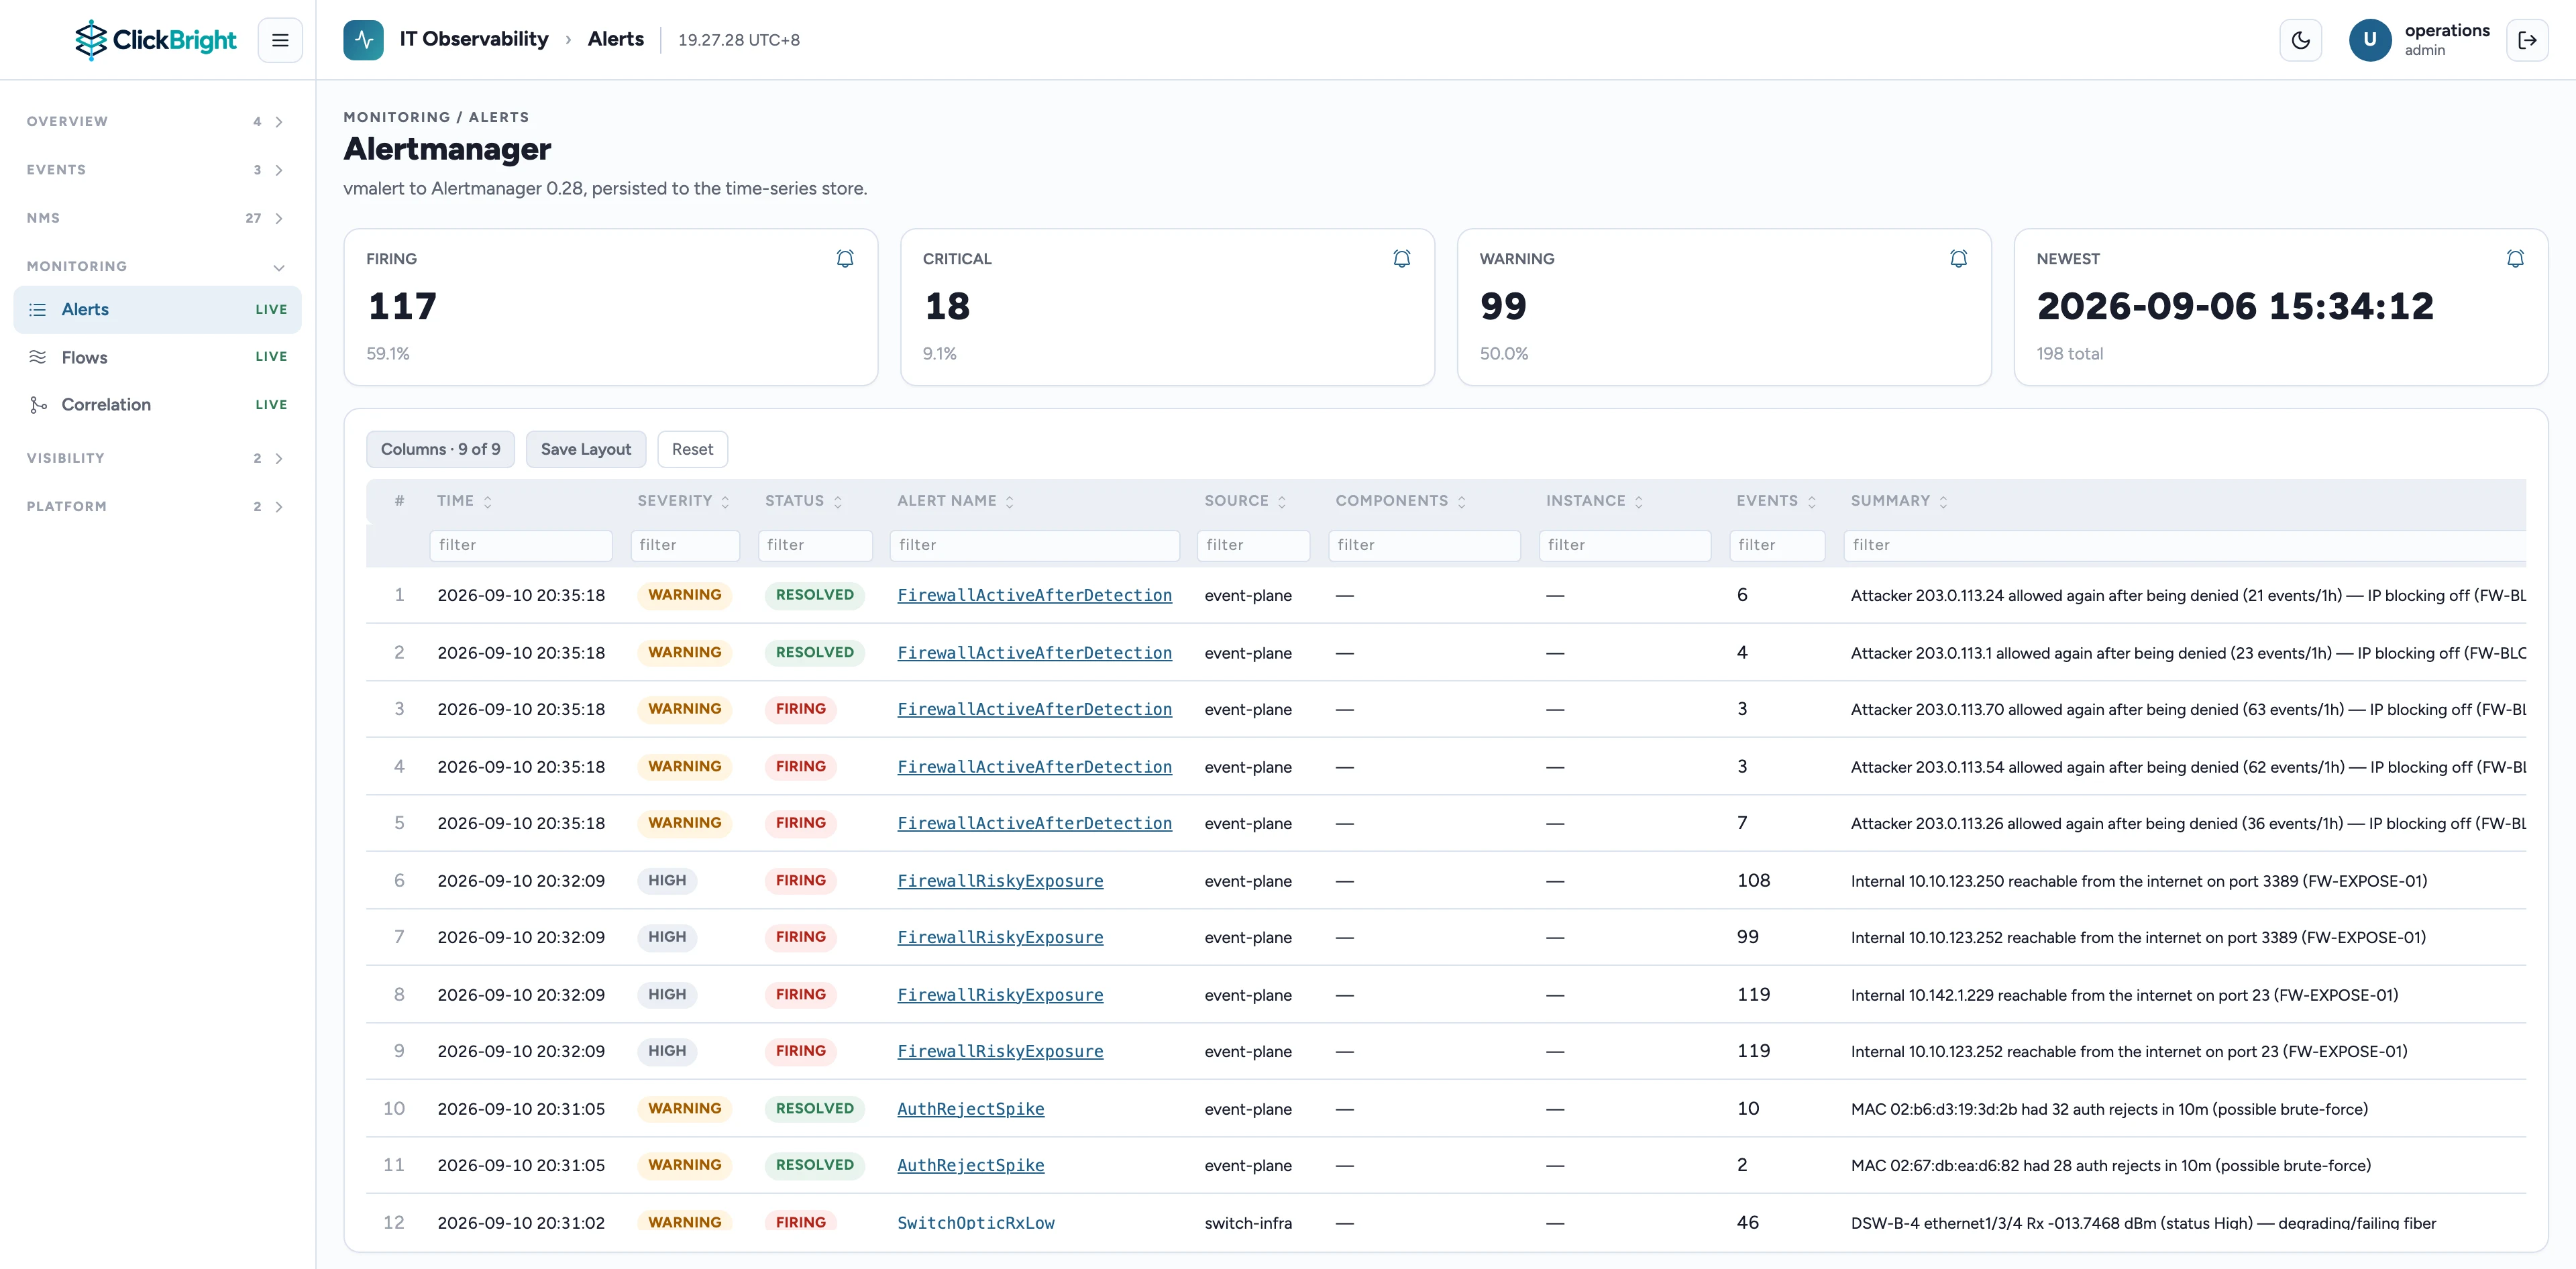Click the Time filter input
The height and width of the screenshot is (1269, 2576).
521,545
